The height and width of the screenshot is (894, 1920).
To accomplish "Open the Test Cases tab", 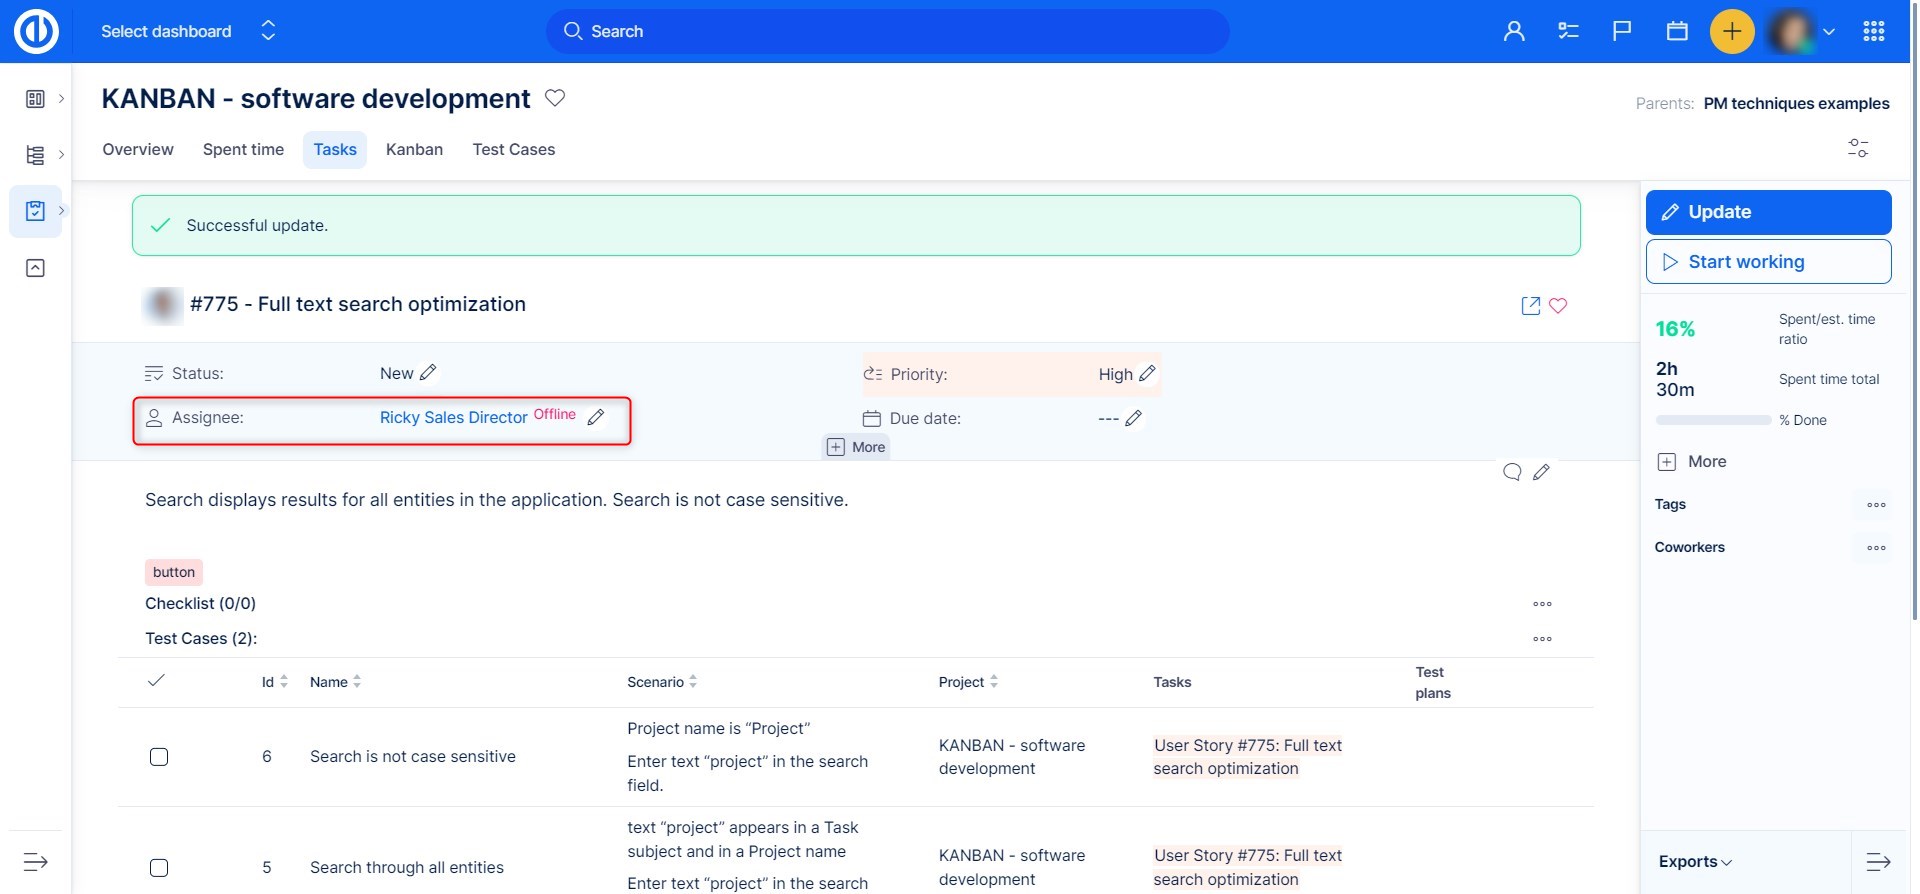I will point(513,150).
